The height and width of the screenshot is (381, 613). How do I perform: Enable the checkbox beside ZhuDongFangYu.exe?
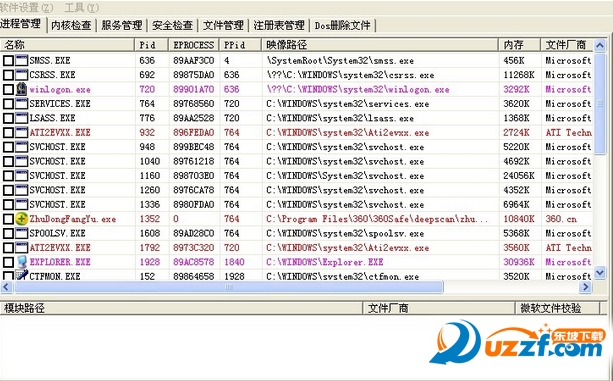(x=8, y=219)
